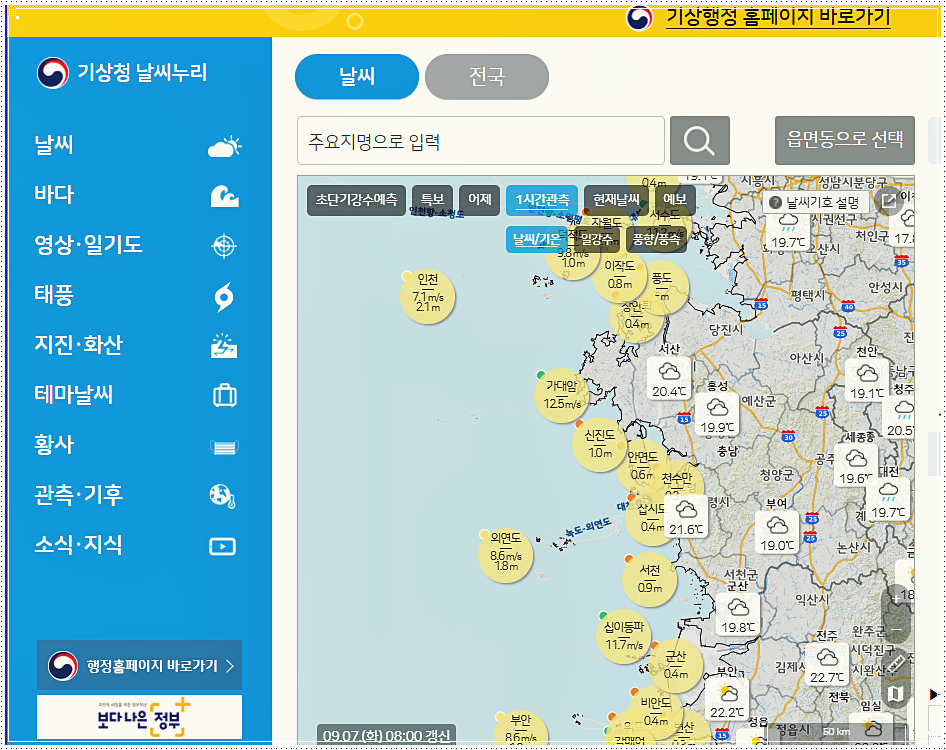This screenshot has height=750, width=946.
Task: Open the 태풍 sidebar menu
Action: 54,295
